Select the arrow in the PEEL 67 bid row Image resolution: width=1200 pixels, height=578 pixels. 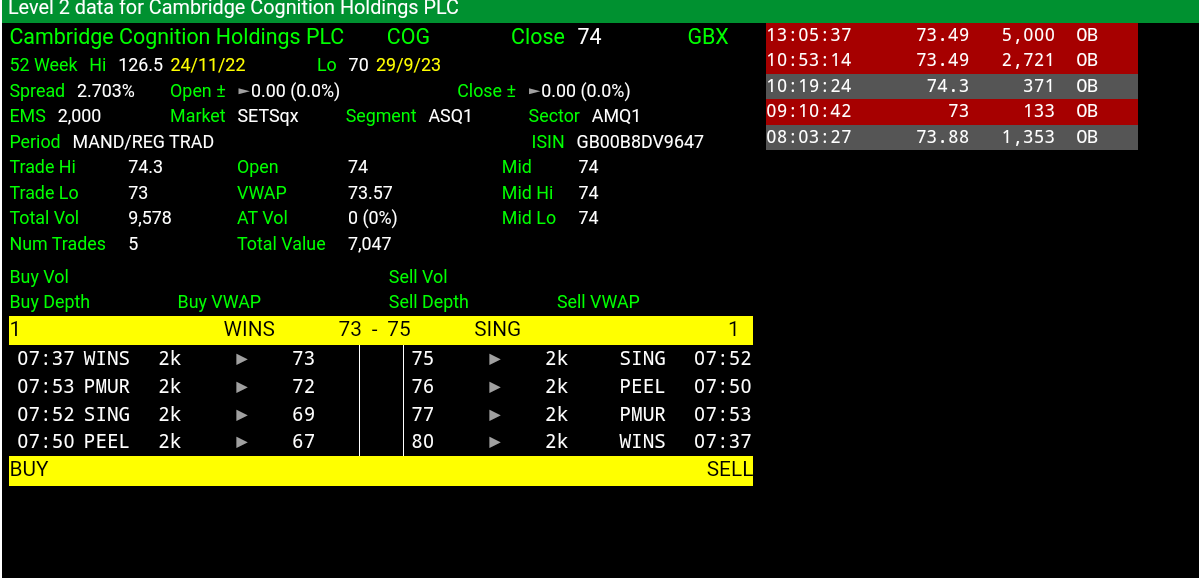242,442
